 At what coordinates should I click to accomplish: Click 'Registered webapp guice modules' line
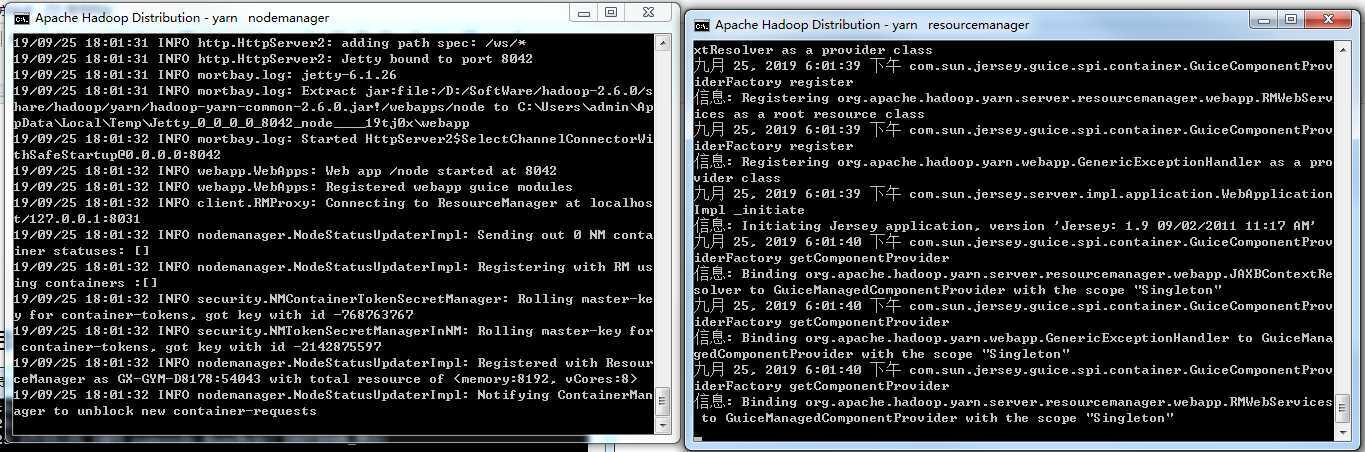click(293, 186)
